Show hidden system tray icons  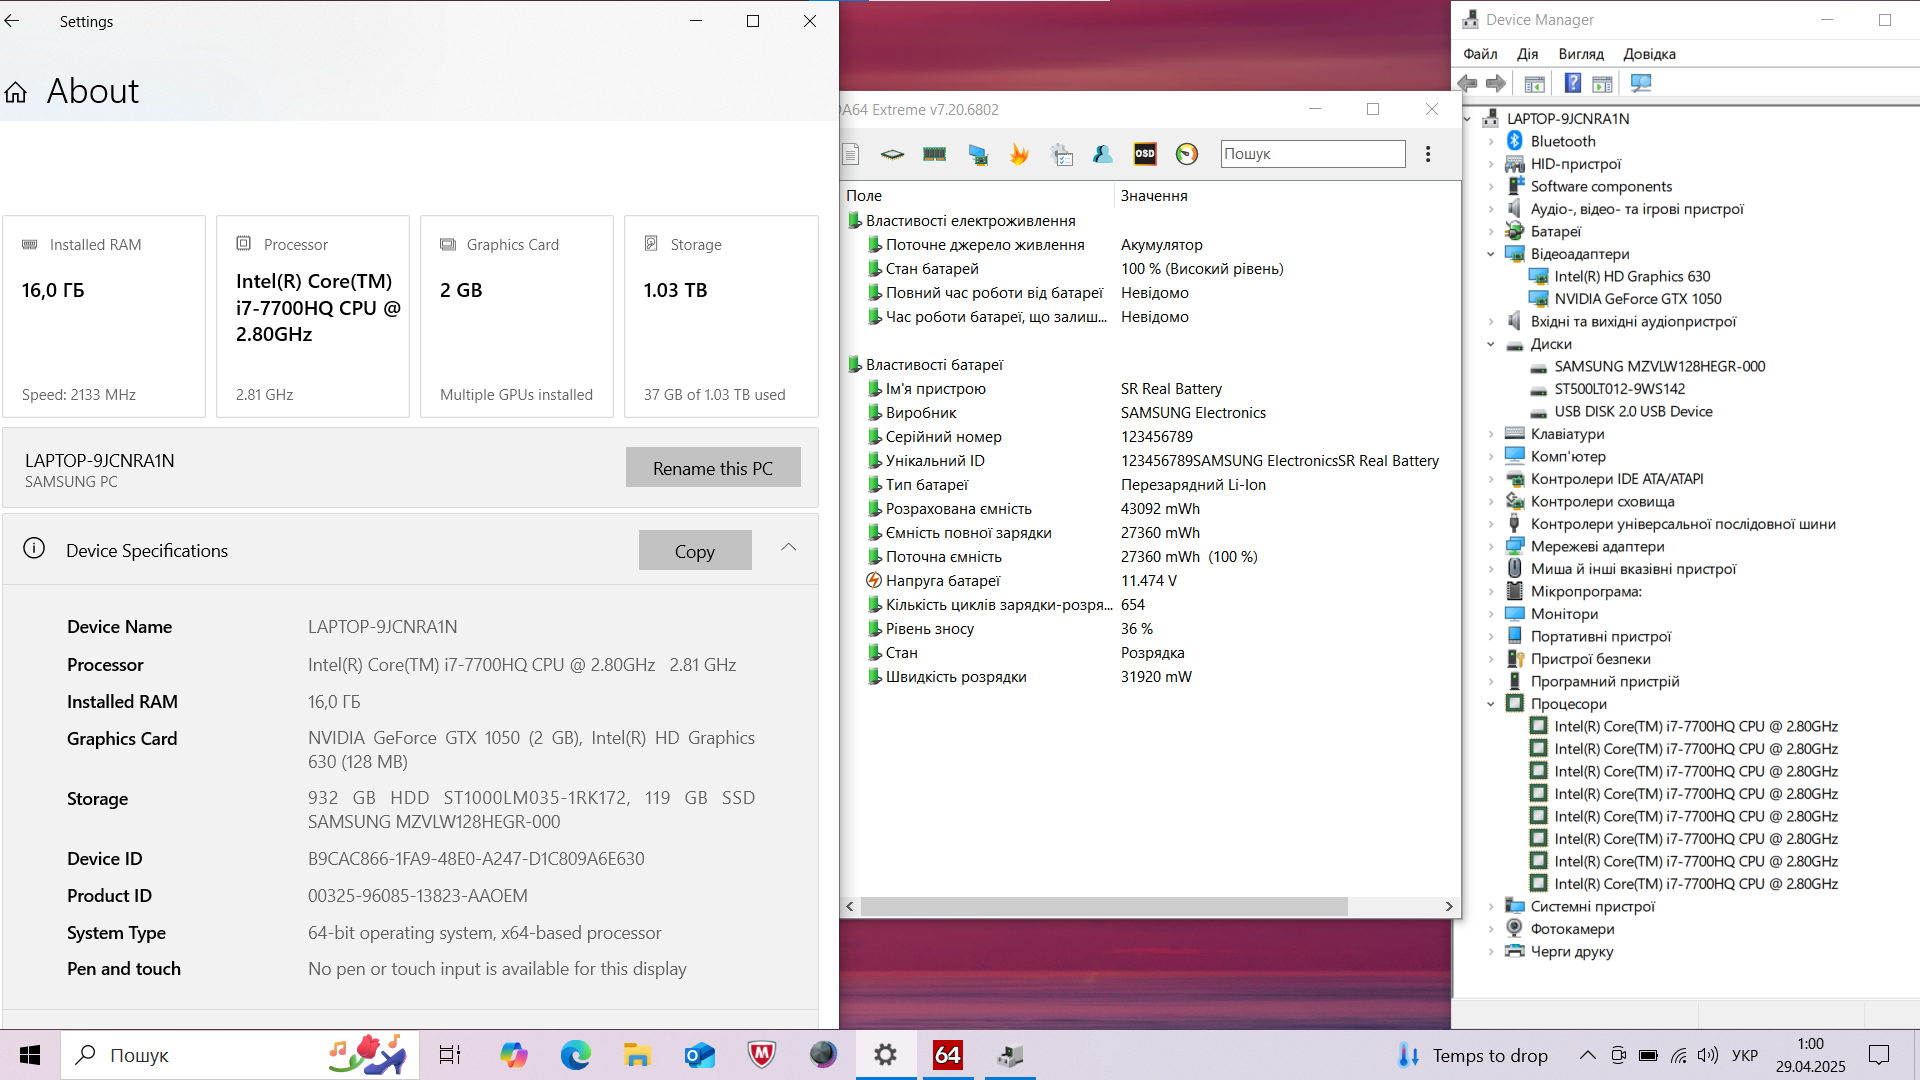[1587, 1055]
